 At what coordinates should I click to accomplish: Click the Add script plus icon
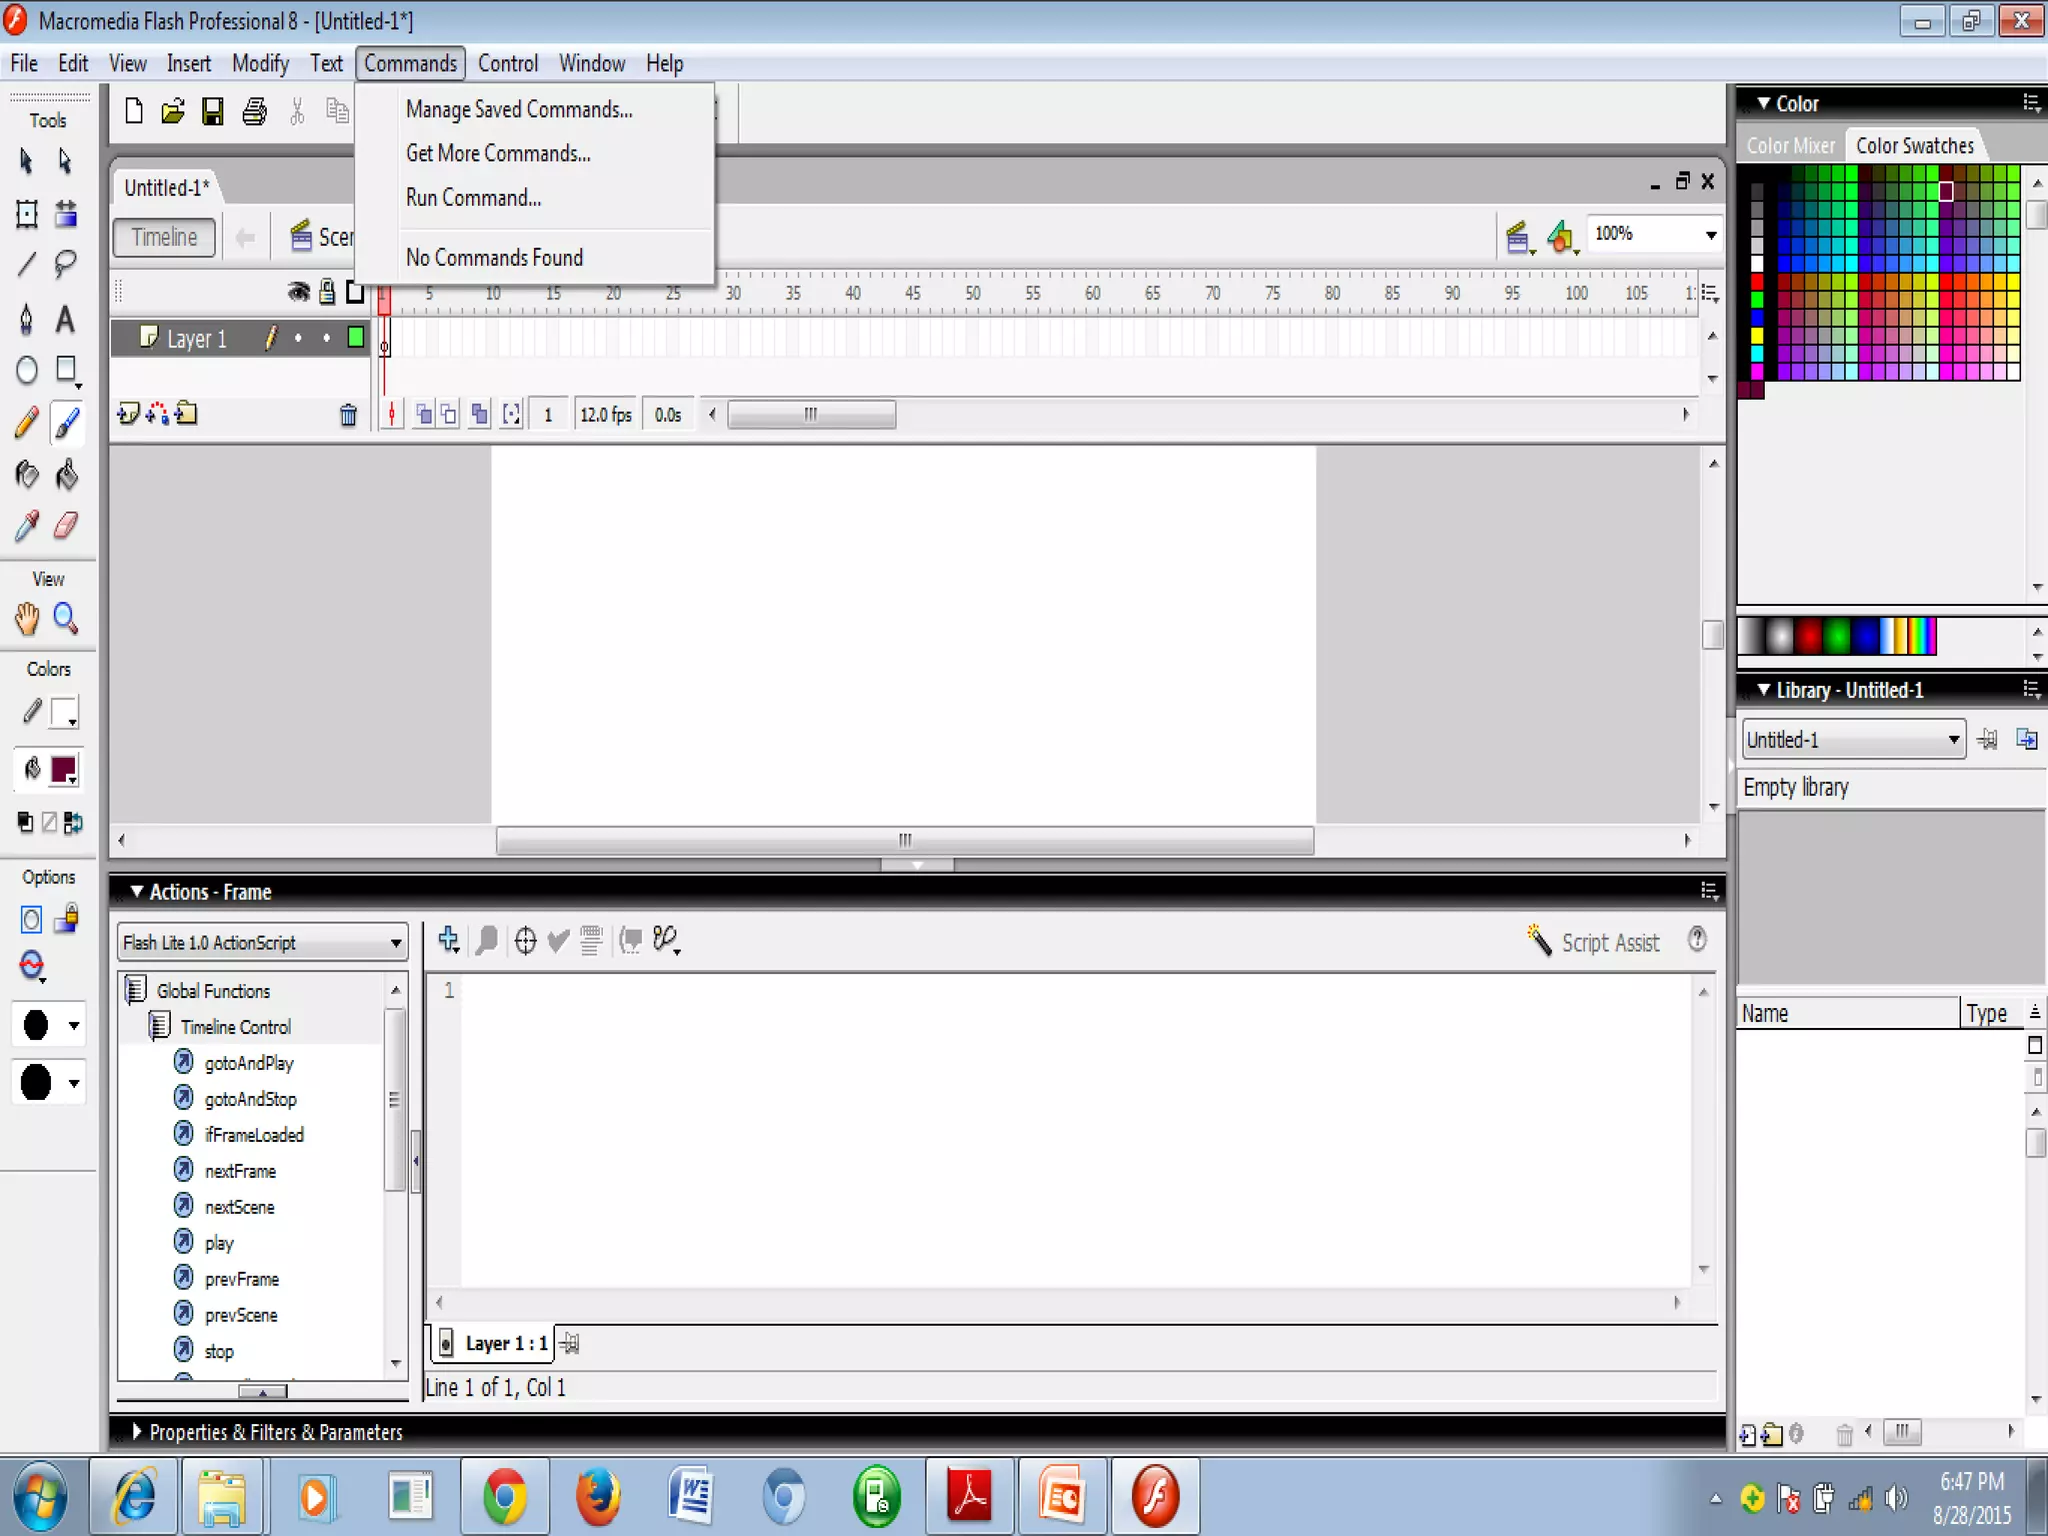click(448, 939)
